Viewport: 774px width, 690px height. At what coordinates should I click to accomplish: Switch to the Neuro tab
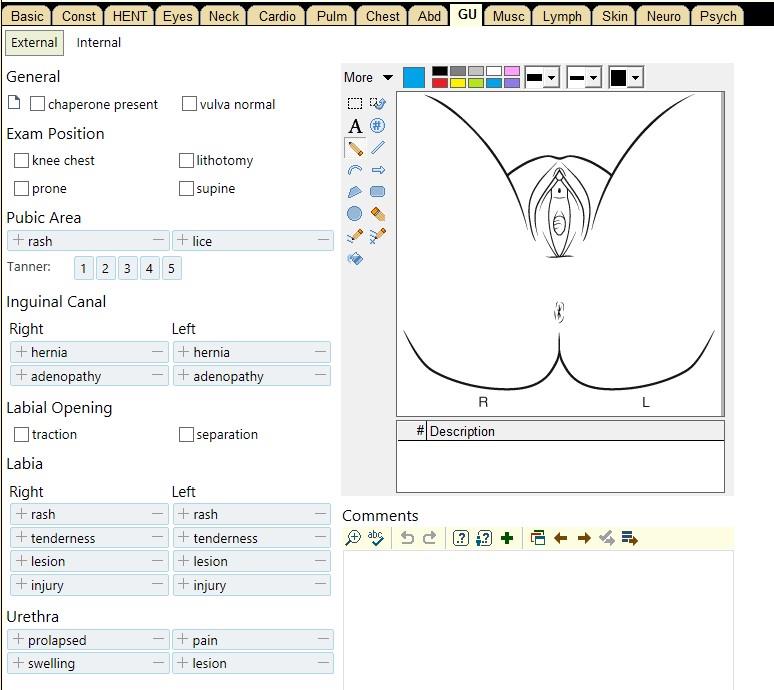click(x=664, y=16)
